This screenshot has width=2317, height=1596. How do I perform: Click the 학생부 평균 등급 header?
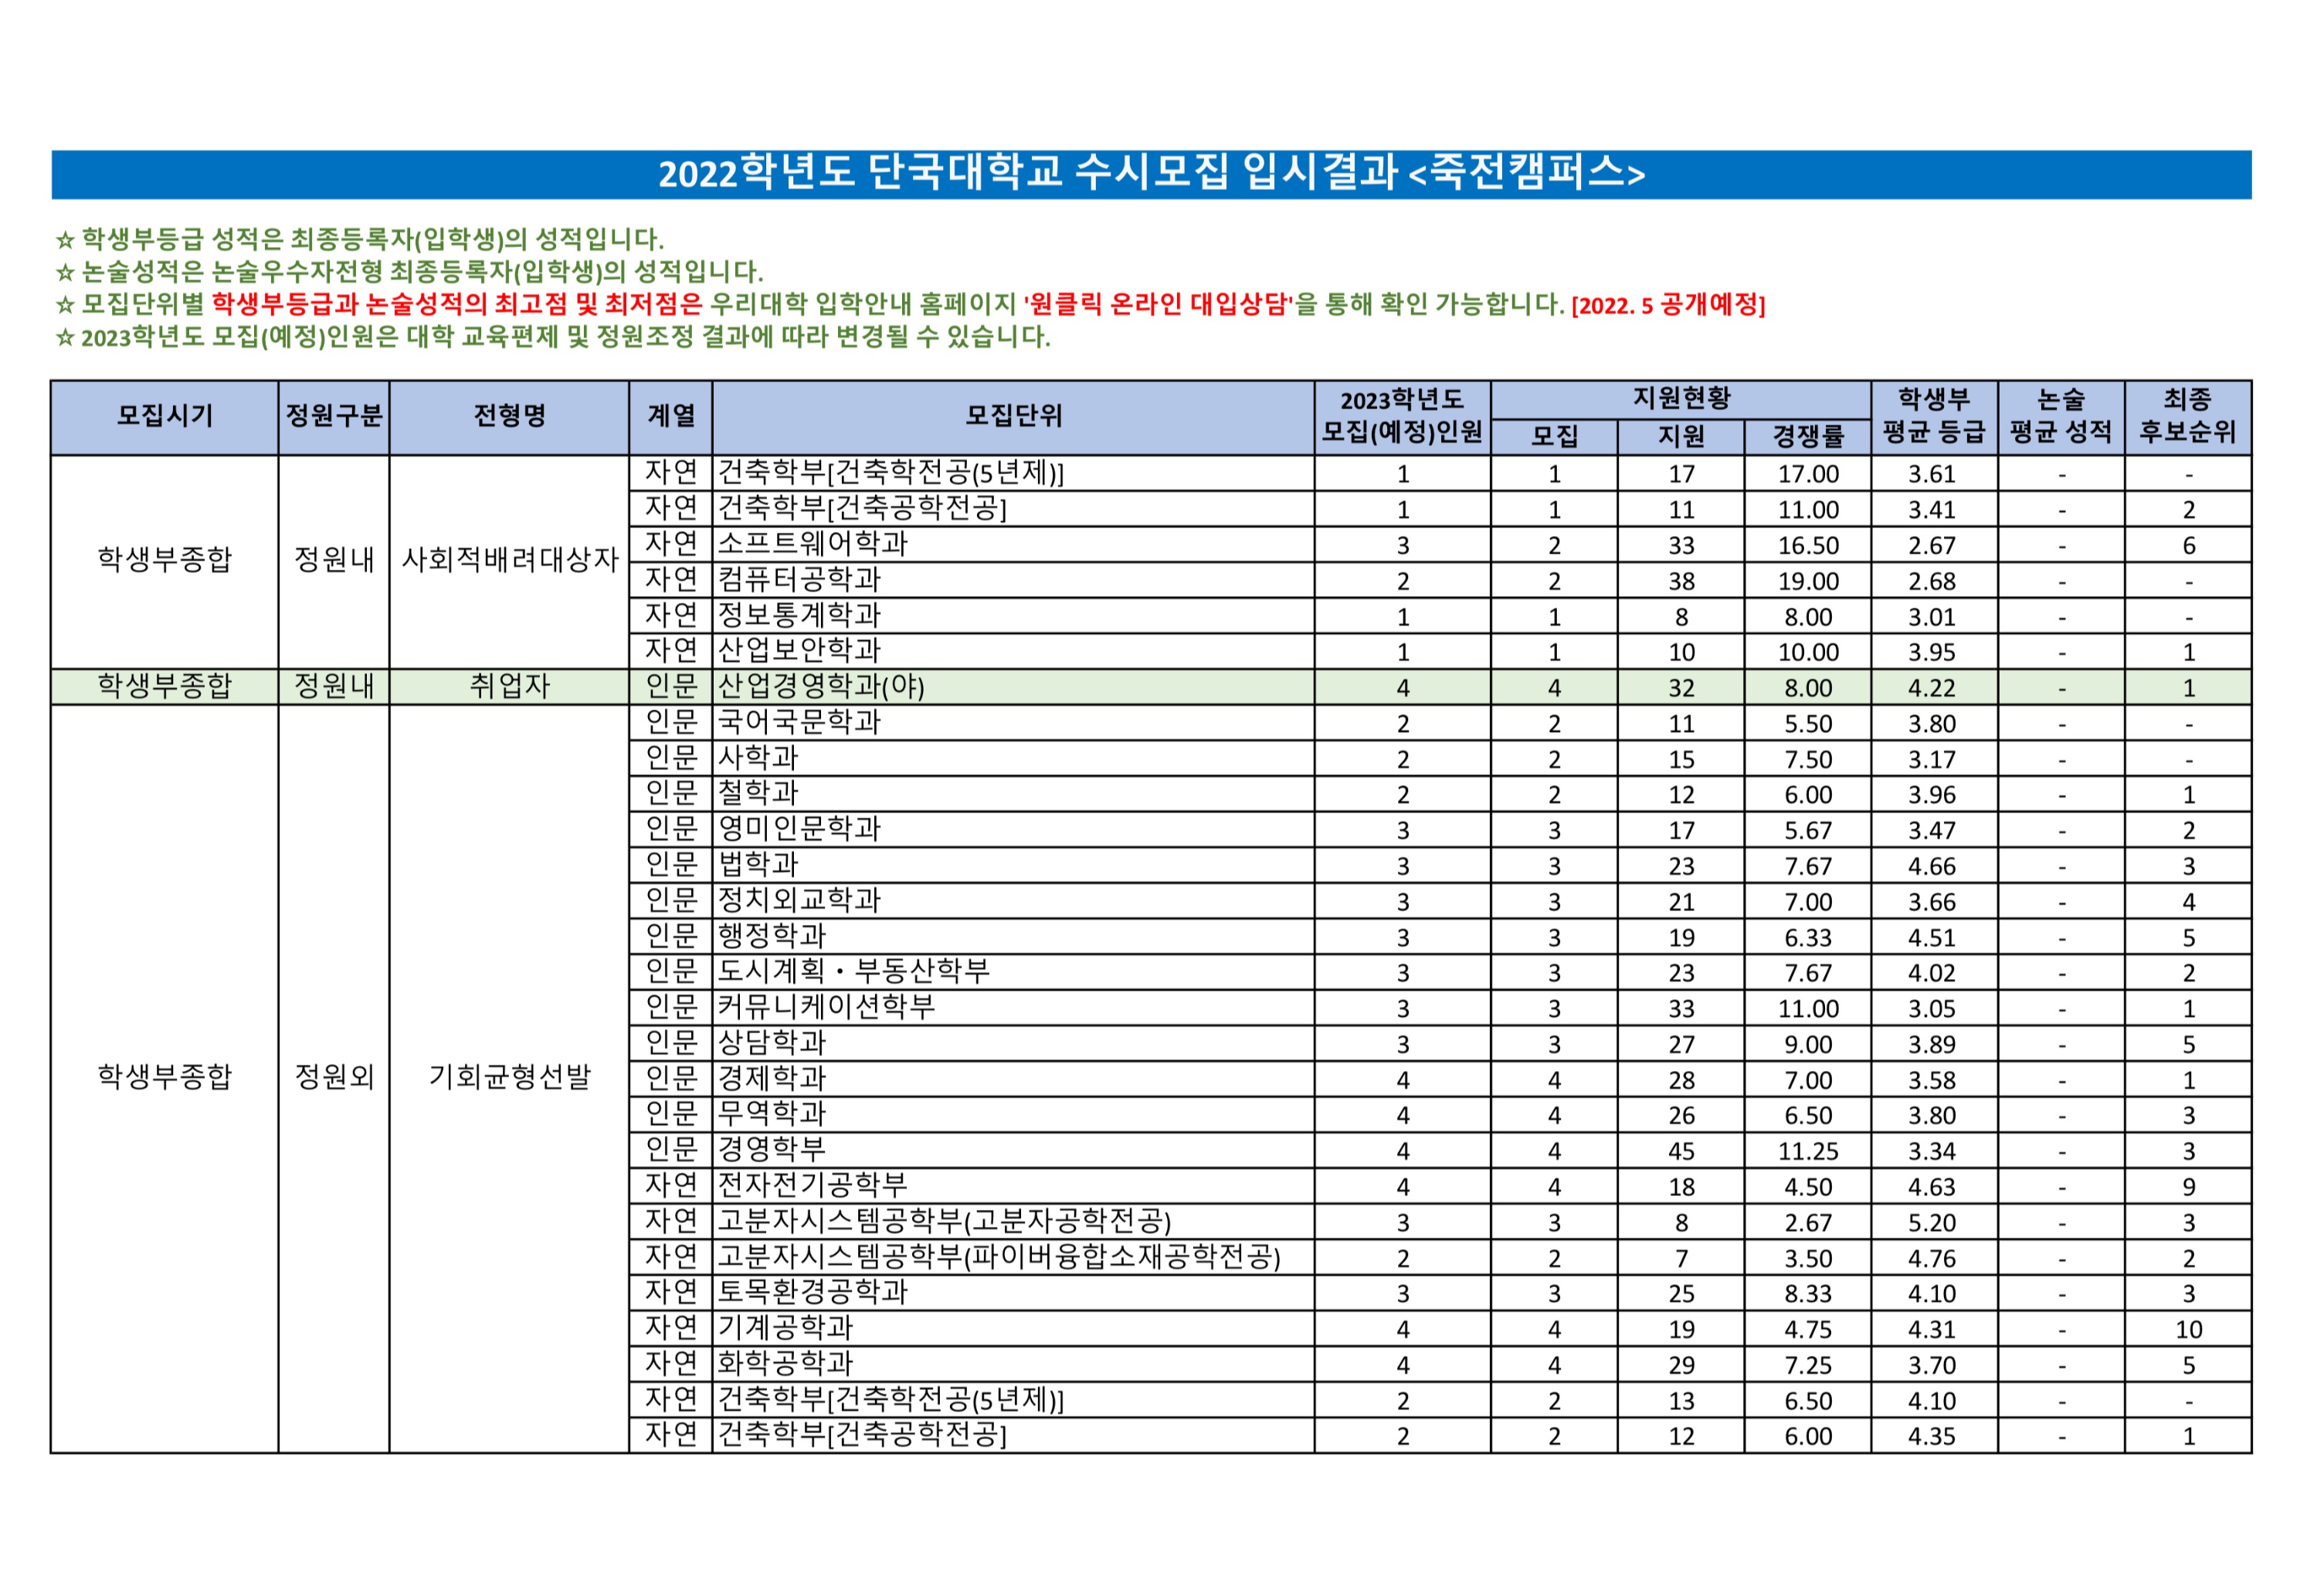pos(1933,416)
